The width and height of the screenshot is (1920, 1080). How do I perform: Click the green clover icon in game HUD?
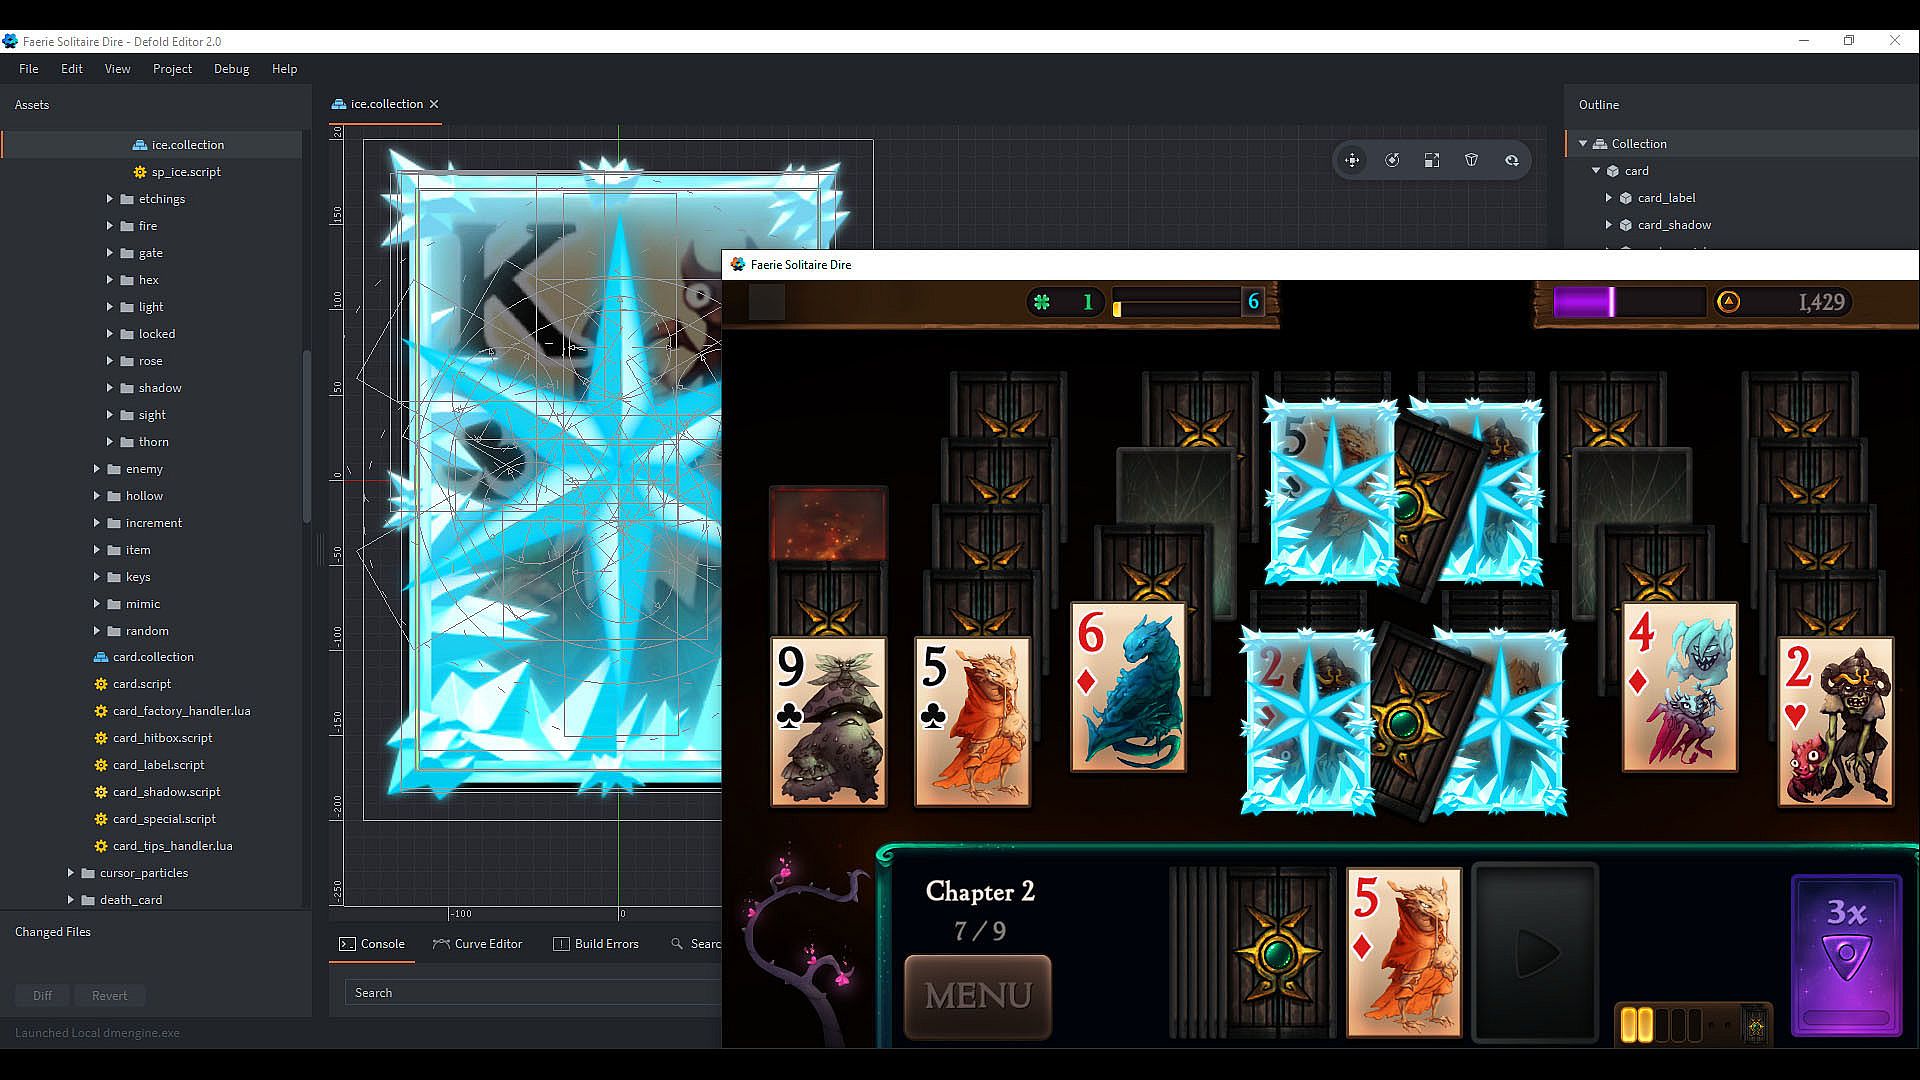pyautogui.click(x=1042, y=302)
